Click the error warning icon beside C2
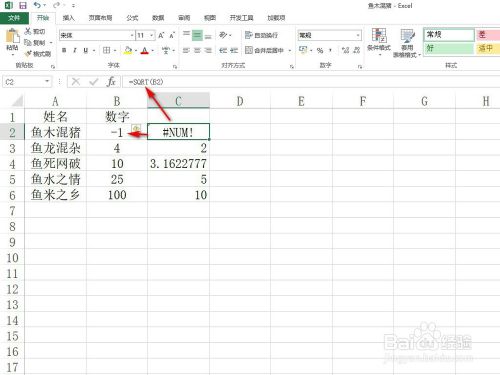This screenshot has height=375, width=500. [136, 128]
